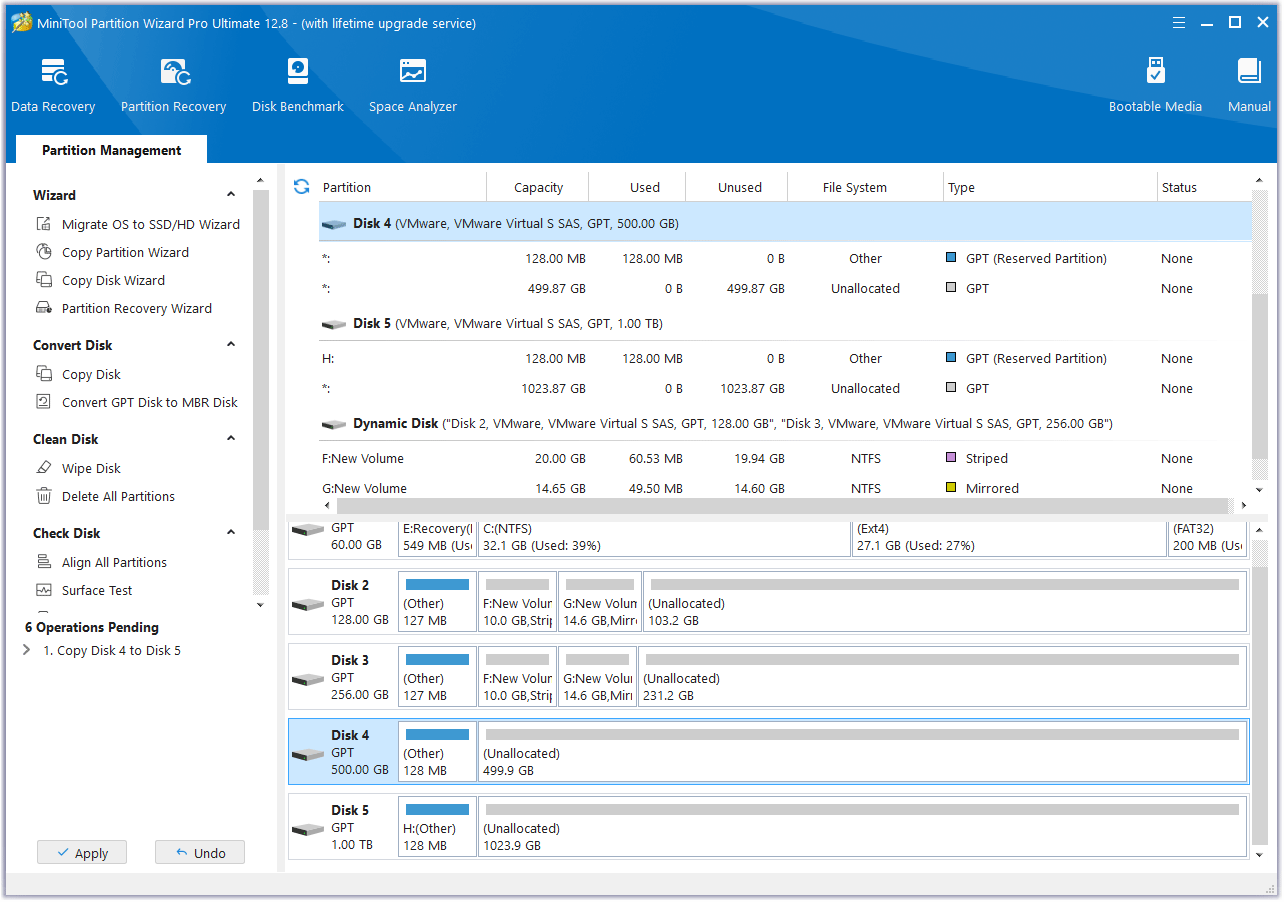1284x902 pixels.
Task: Open Migrate OS to SSD/HD Wizard link
Action: point(151,224)
